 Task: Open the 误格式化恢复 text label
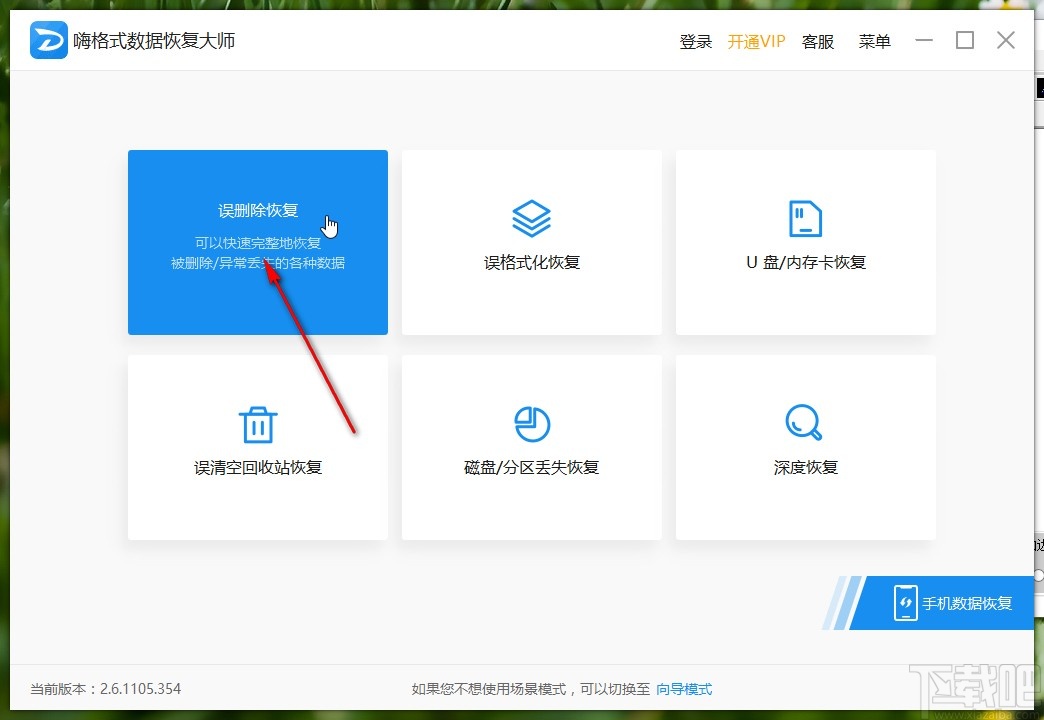pyautogui.click(x=532, y=262)
